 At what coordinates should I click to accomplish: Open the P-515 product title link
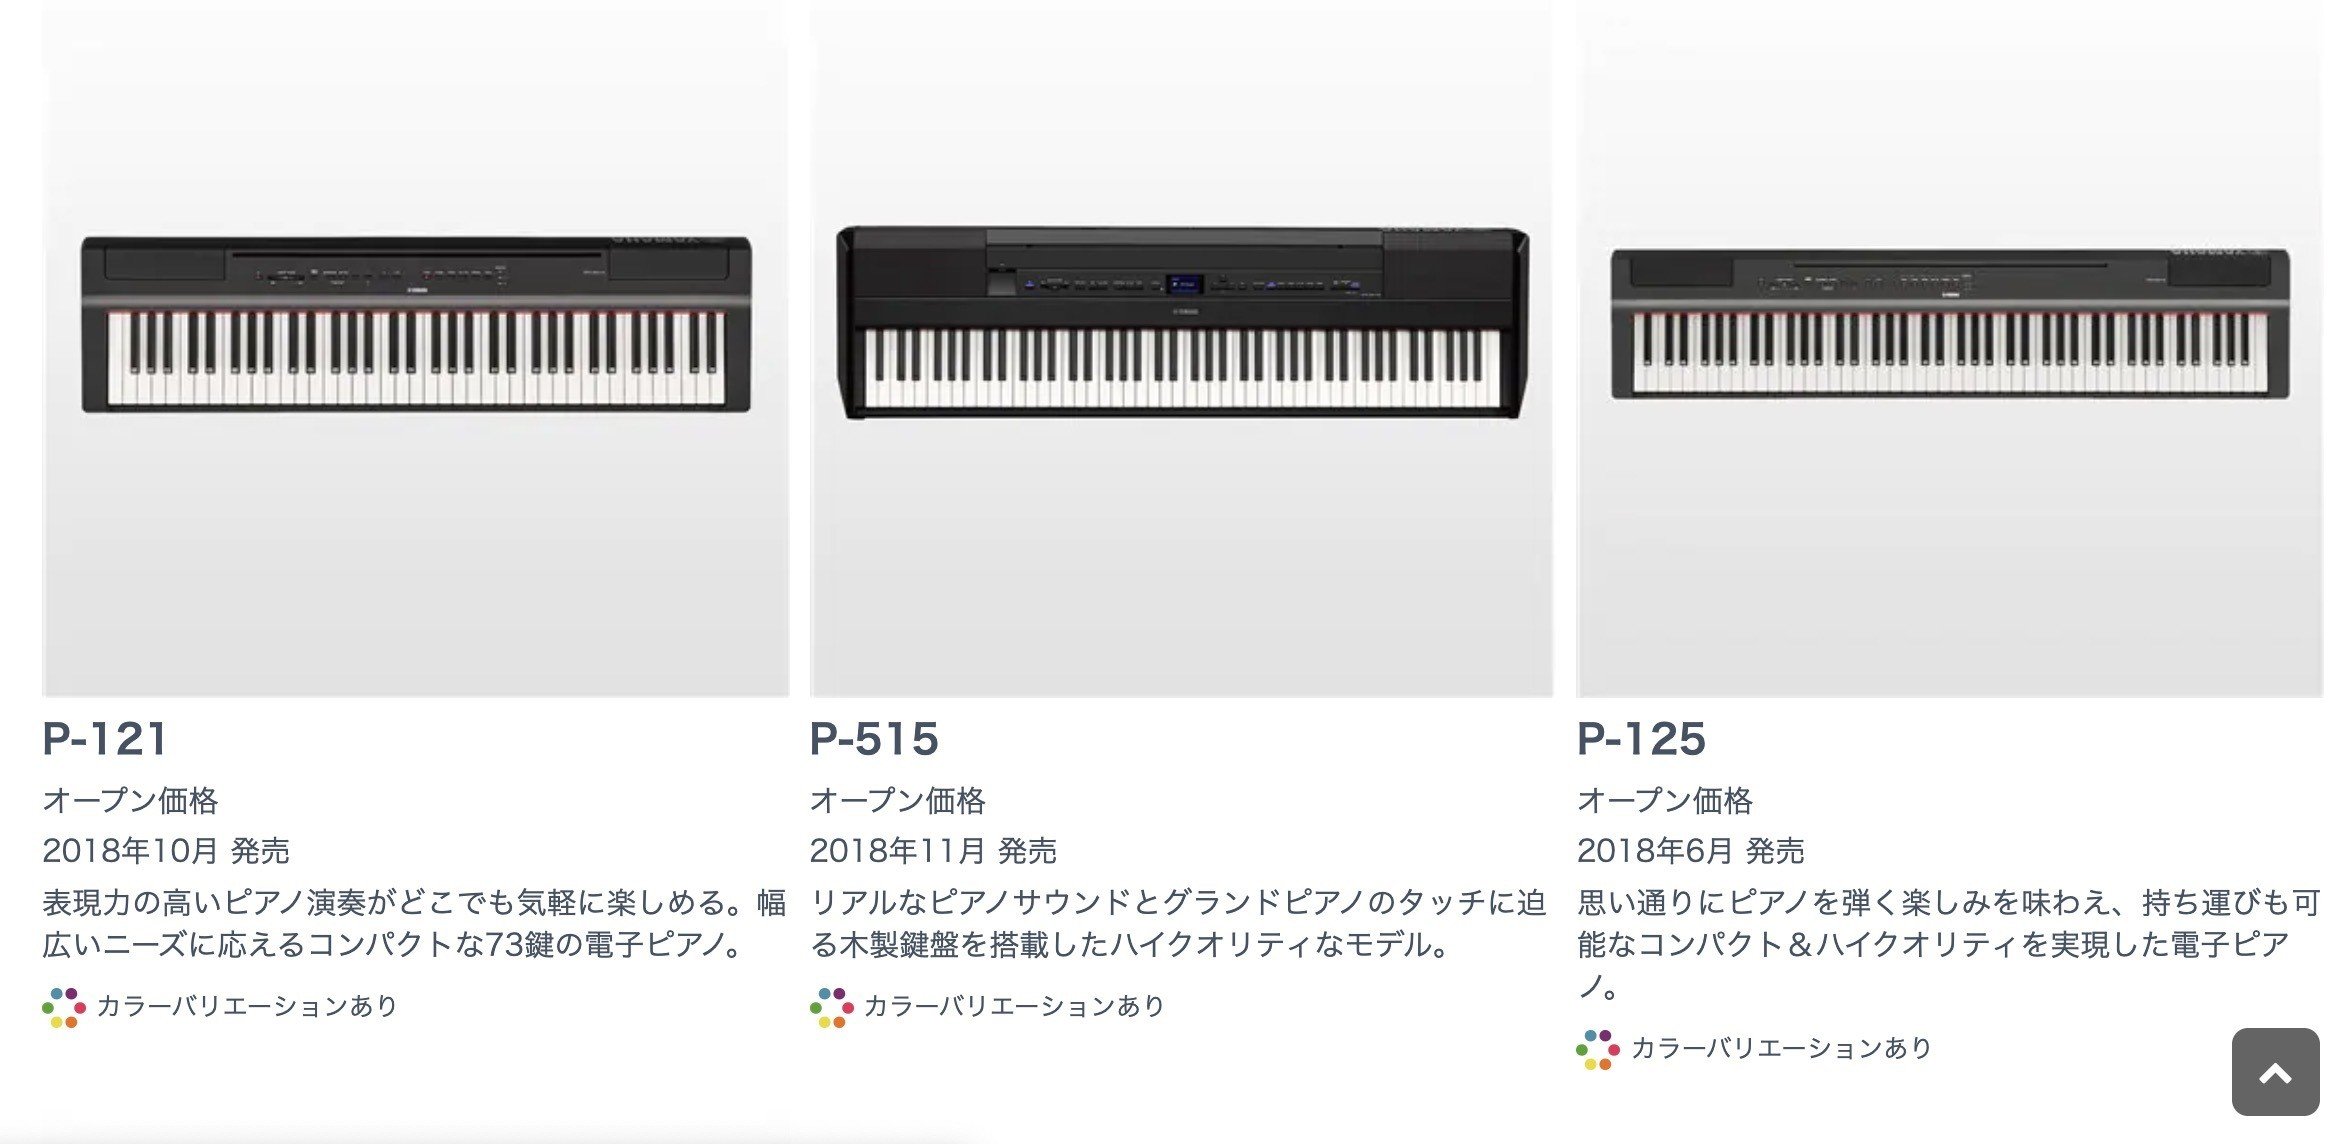tap(874, 739)
